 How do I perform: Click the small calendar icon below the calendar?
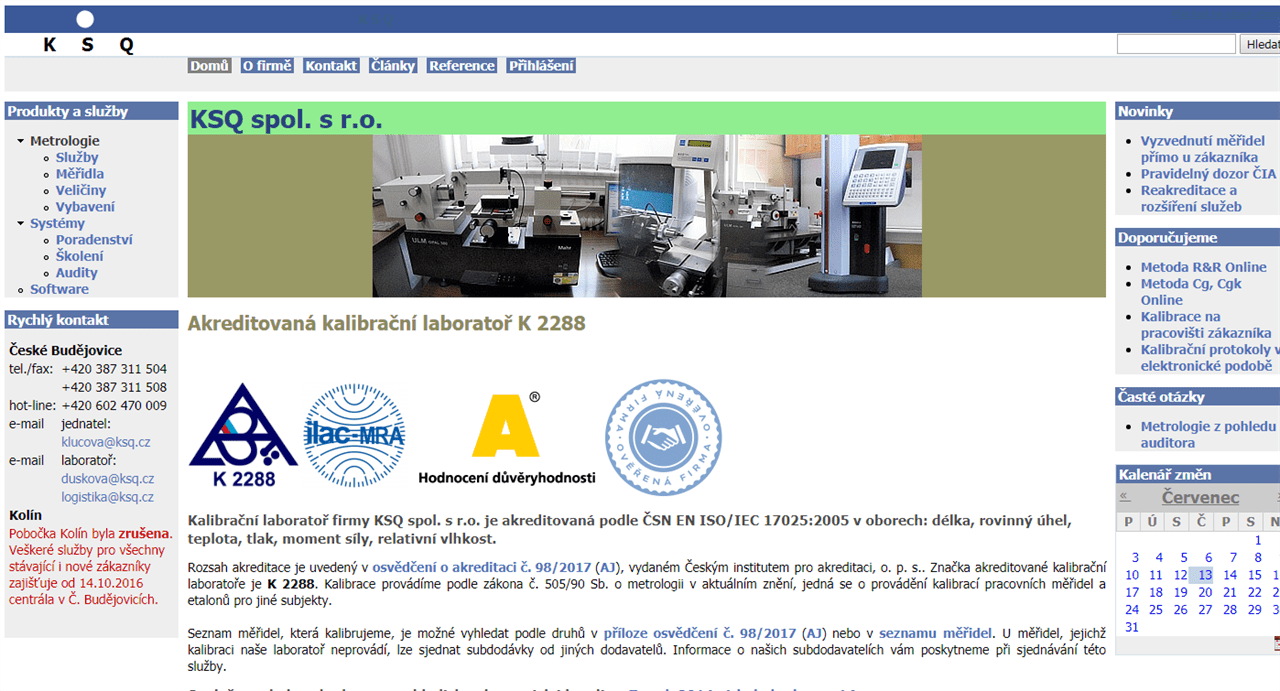[1276, 643]
